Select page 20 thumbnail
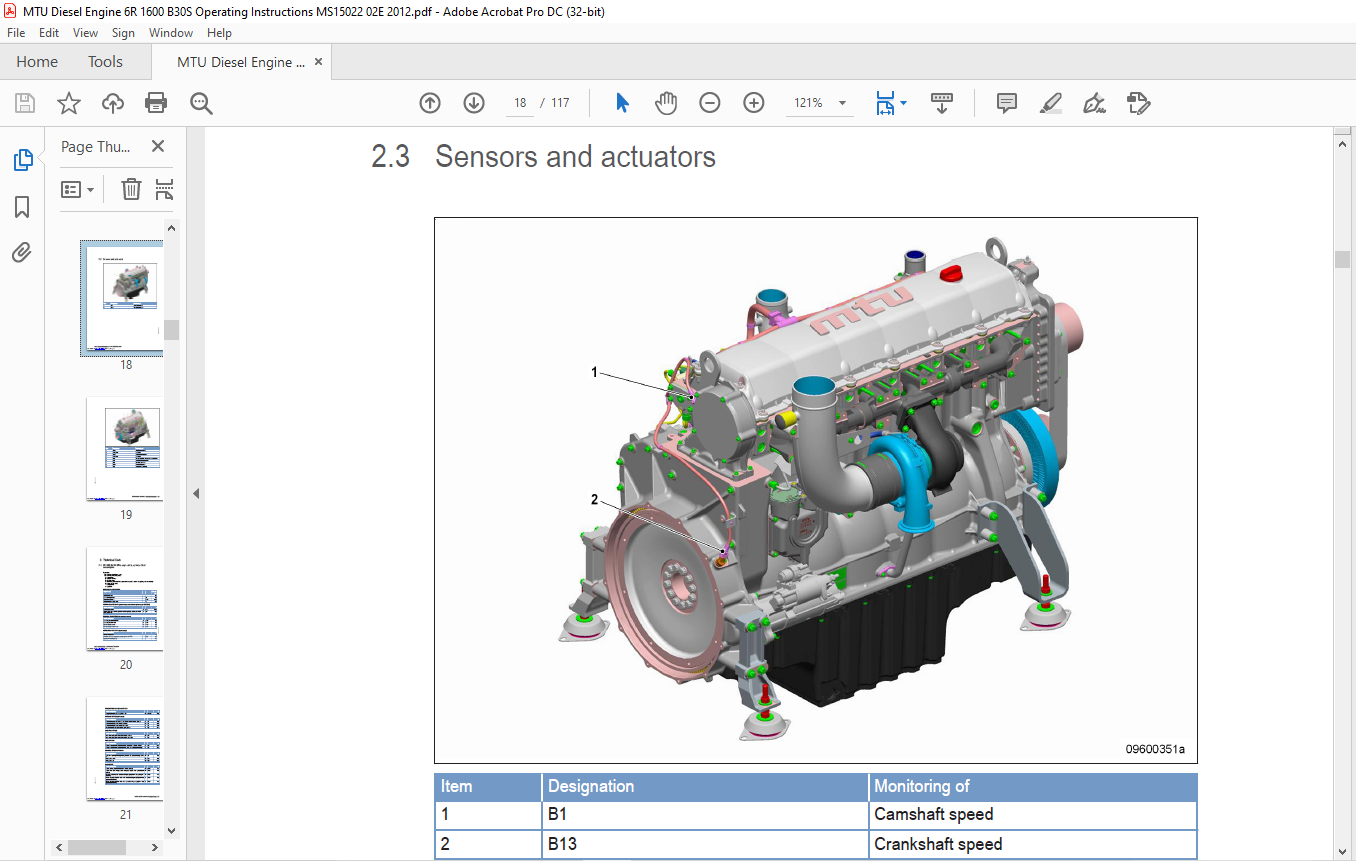Image resolution: width=1356 pixels, height=861 pixels. (x=125, y=599)
